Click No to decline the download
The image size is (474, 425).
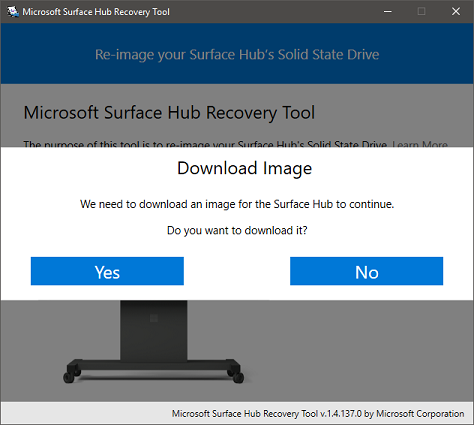pyautogui.click(x=366, y=271)
